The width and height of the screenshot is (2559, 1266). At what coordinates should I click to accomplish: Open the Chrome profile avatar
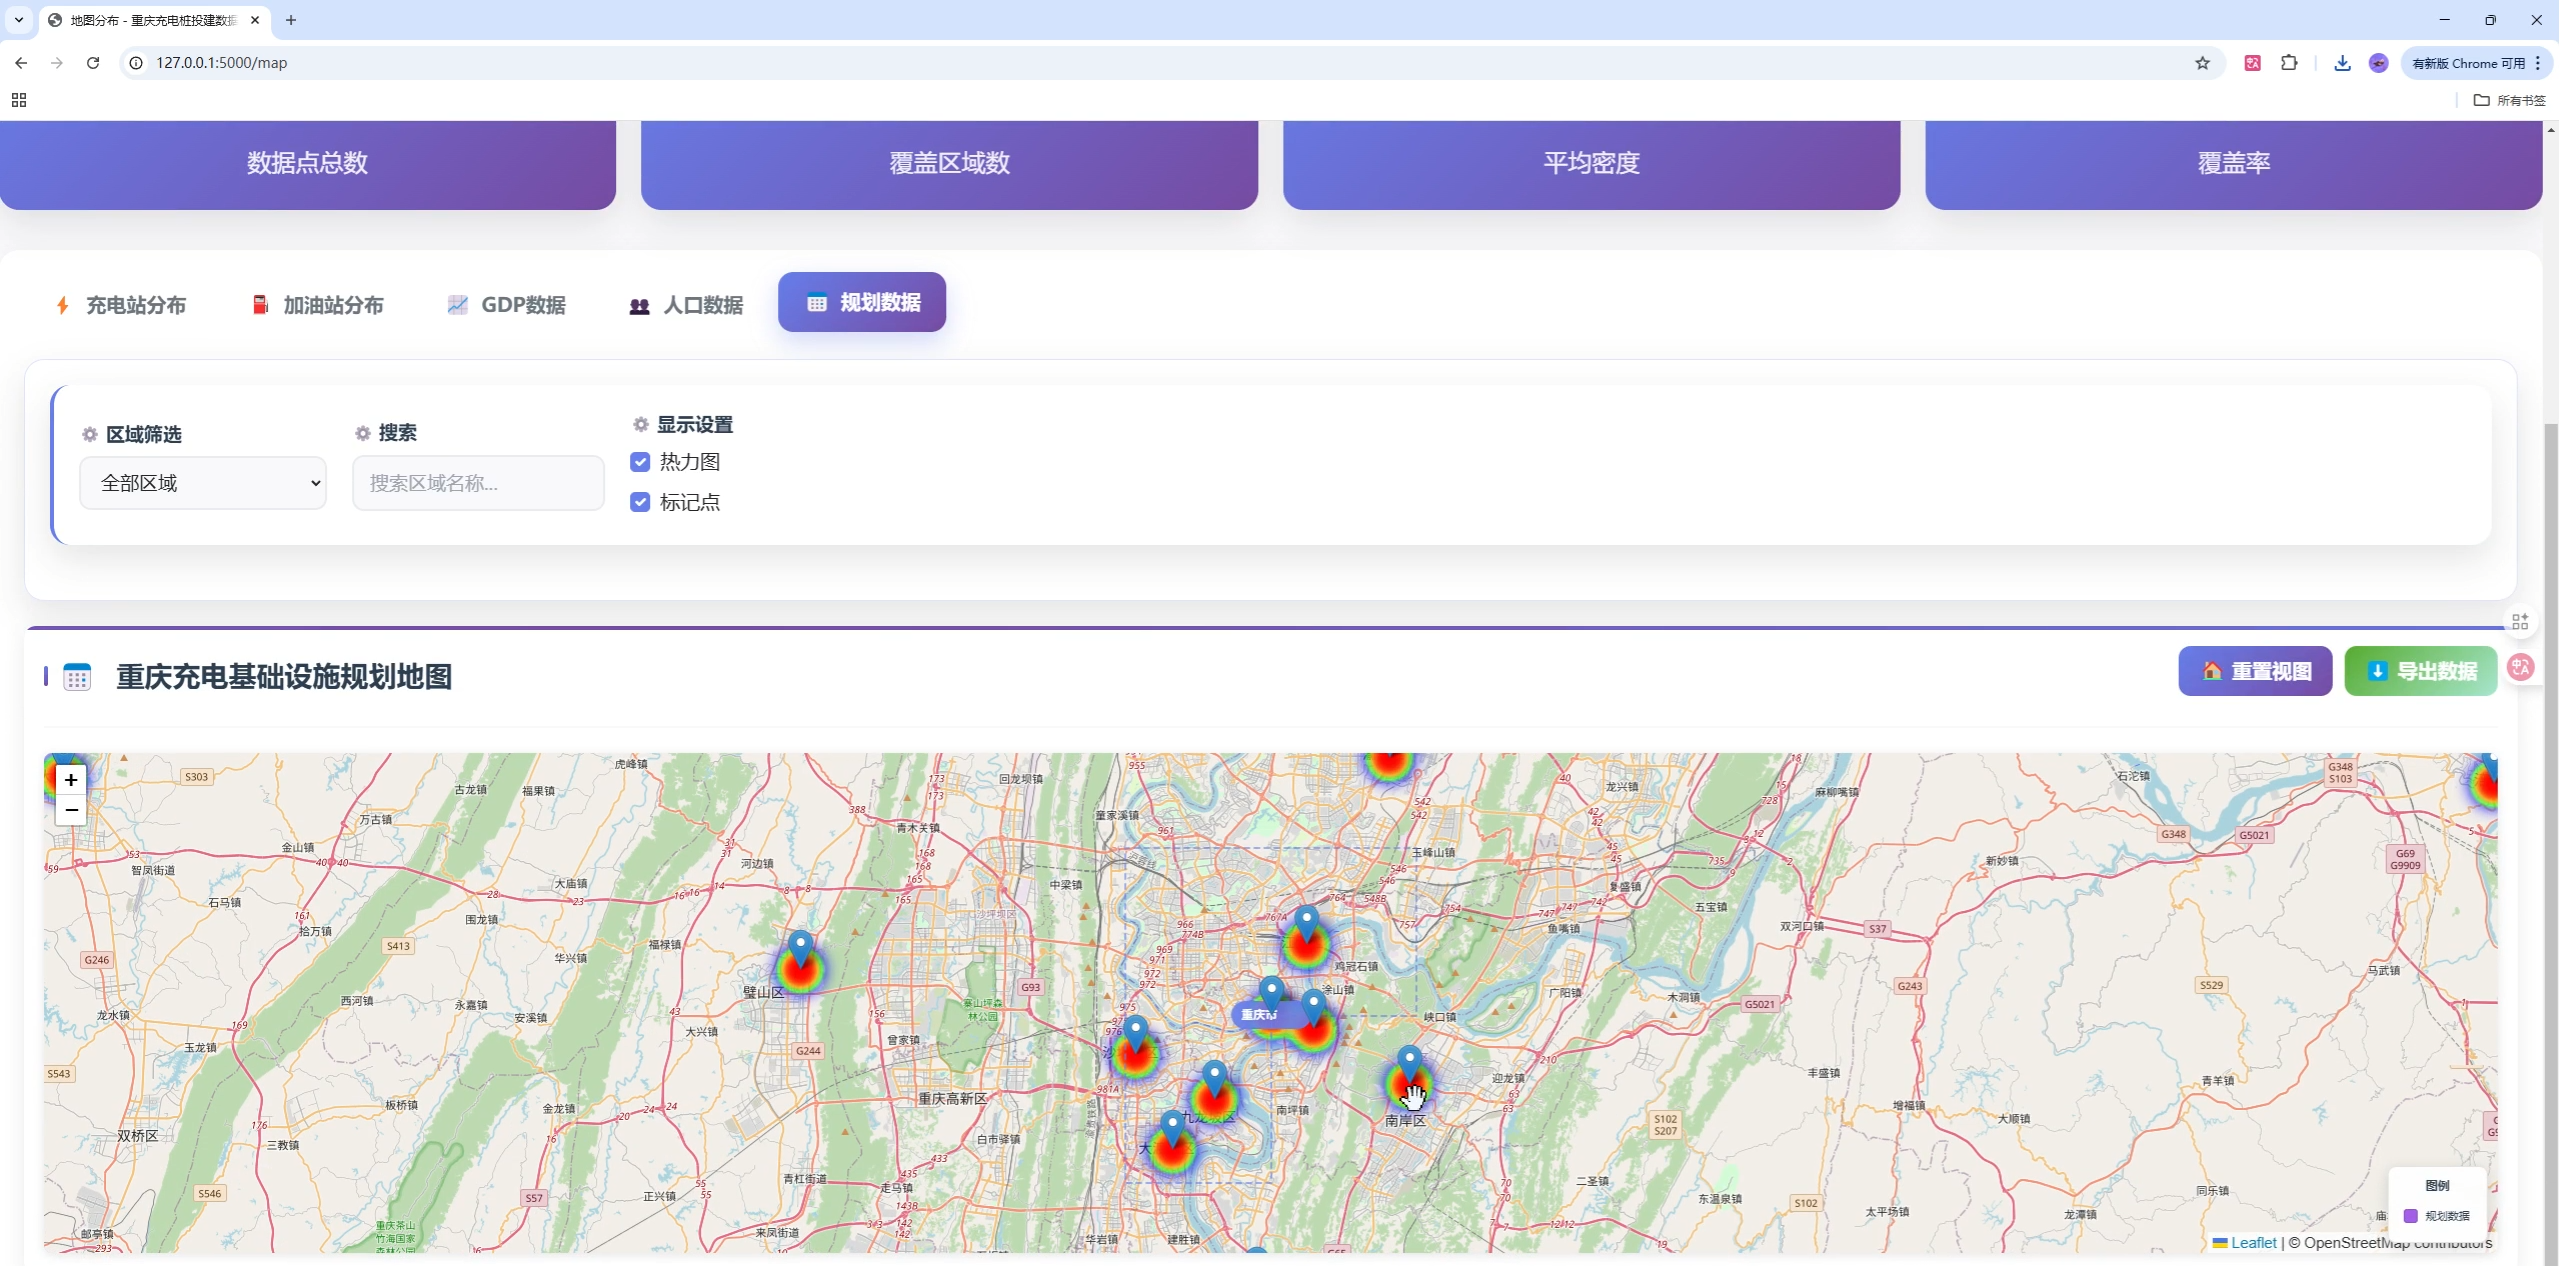pos(2378,63)
